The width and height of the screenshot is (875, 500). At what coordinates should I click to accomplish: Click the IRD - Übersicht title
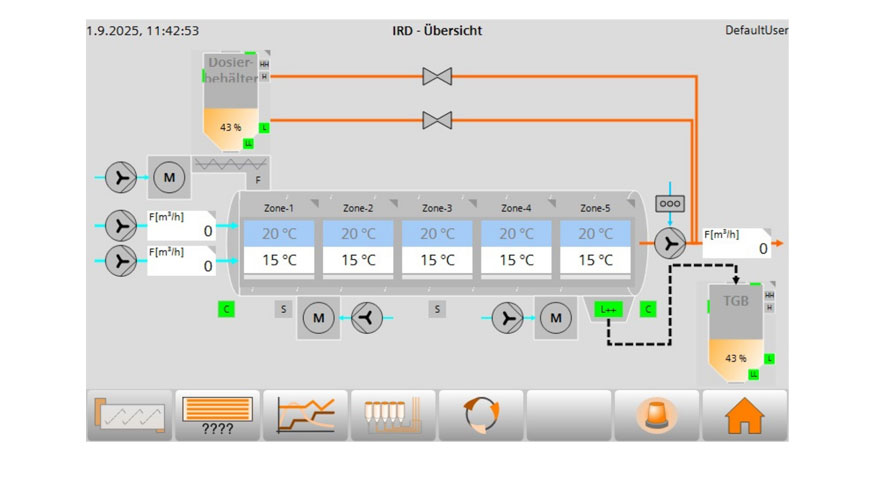click(437, 30)
